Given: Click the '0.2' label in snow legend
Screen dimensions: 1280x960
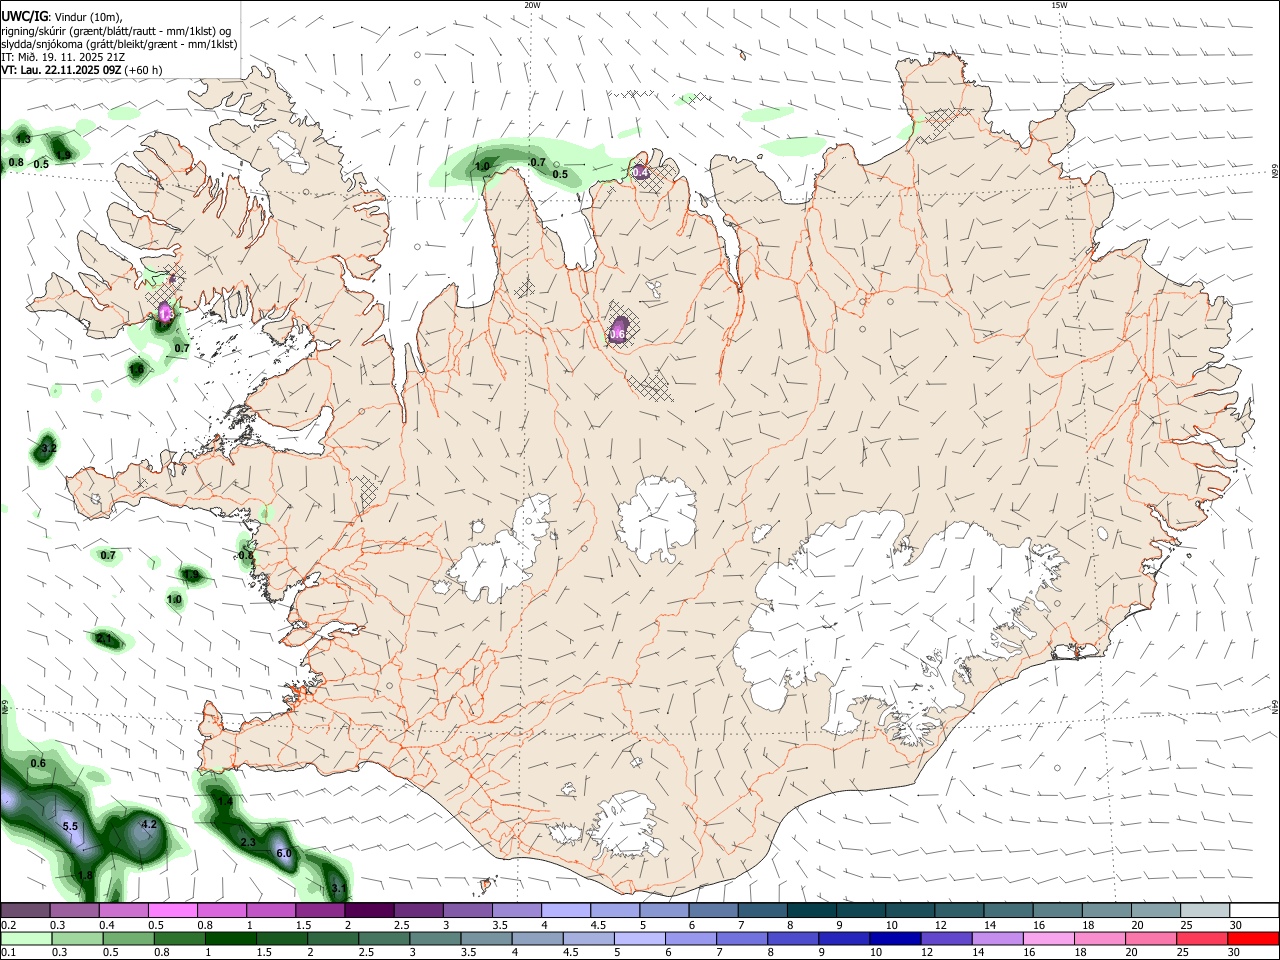Looking at the screenshot, I should click(x=9, y=925).
